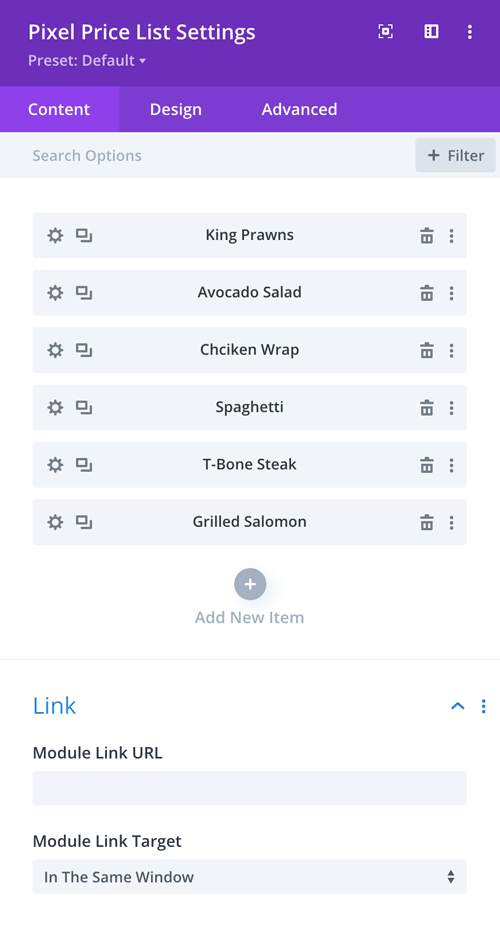Click the Module Link URL field

pyautogui.click(x=250, y=788)
